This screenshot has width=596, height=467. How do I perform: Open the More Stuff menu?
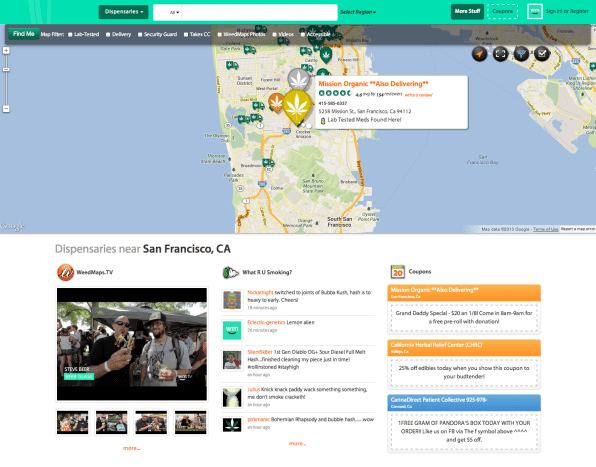pos(467,11)
